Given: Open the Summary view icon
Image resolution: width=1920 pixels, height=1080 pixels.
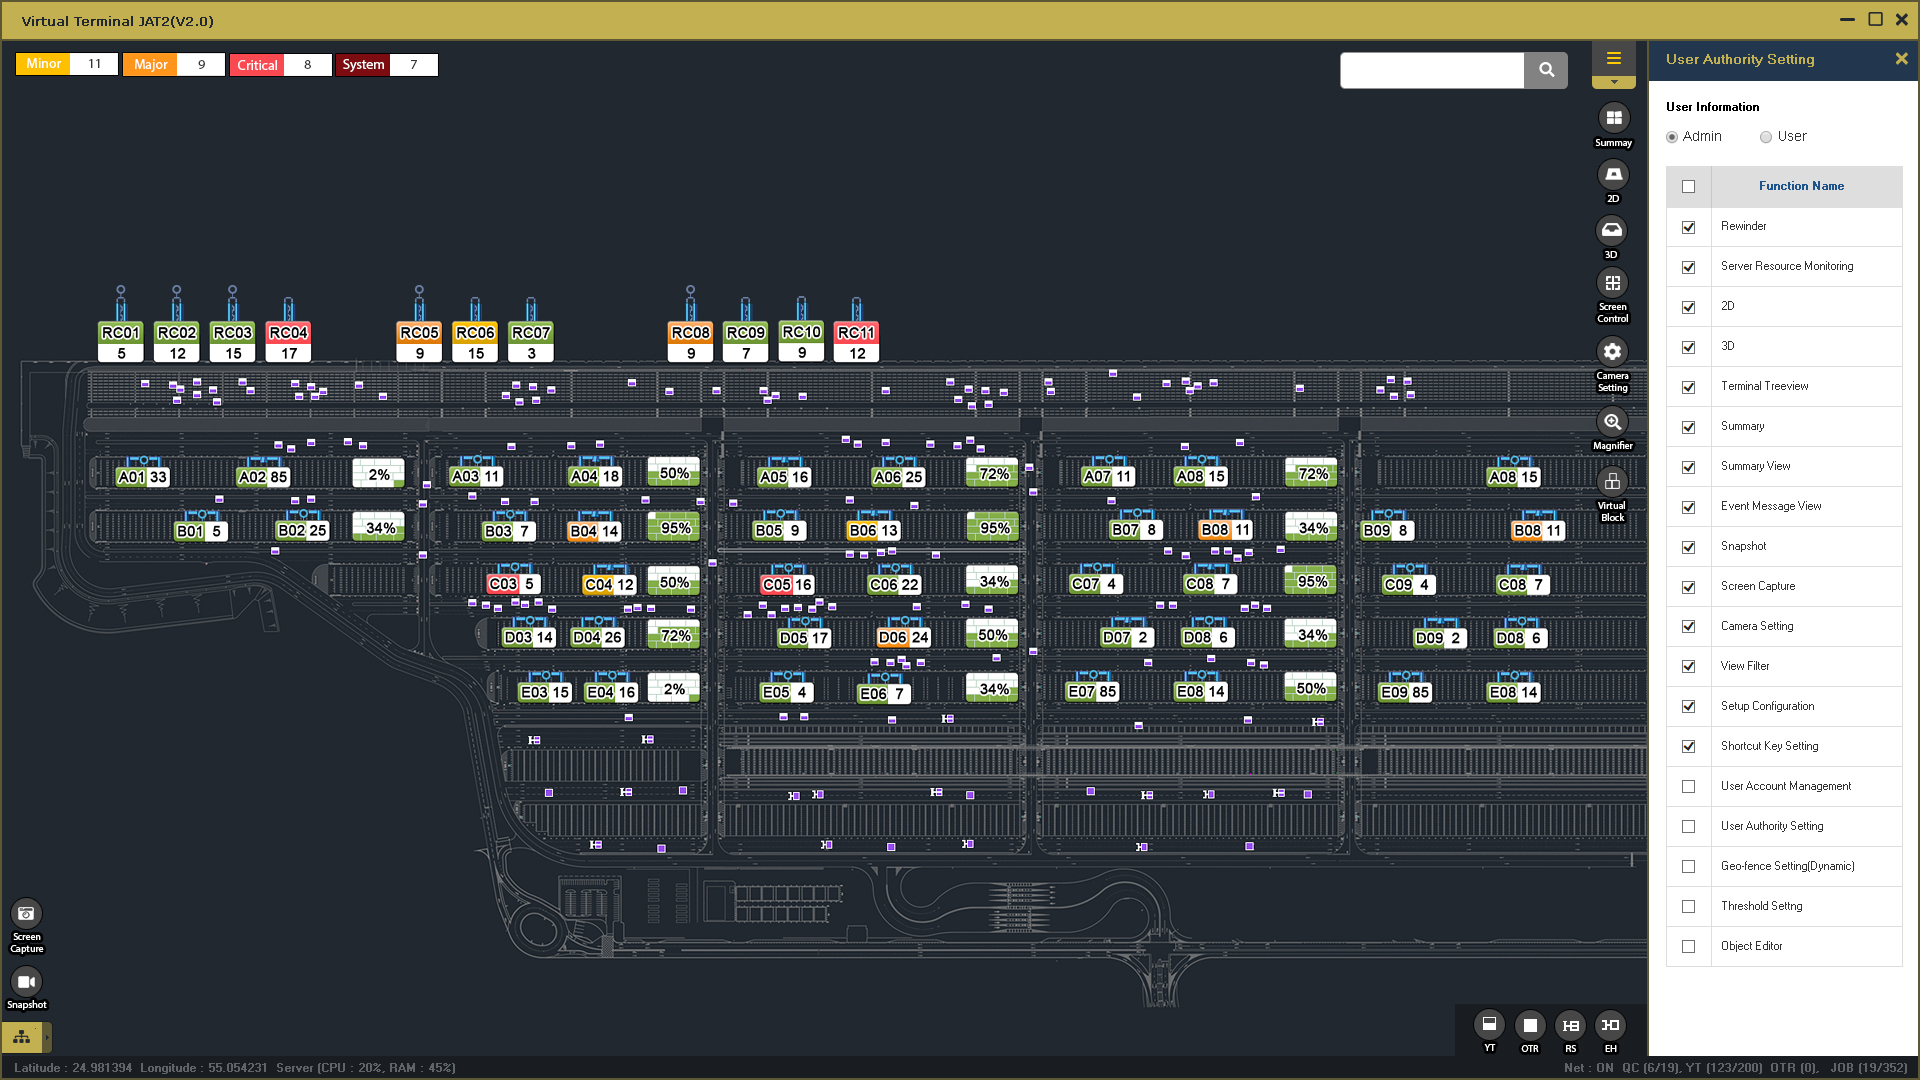Looking at the screenshot, I should pos(1613,118).
